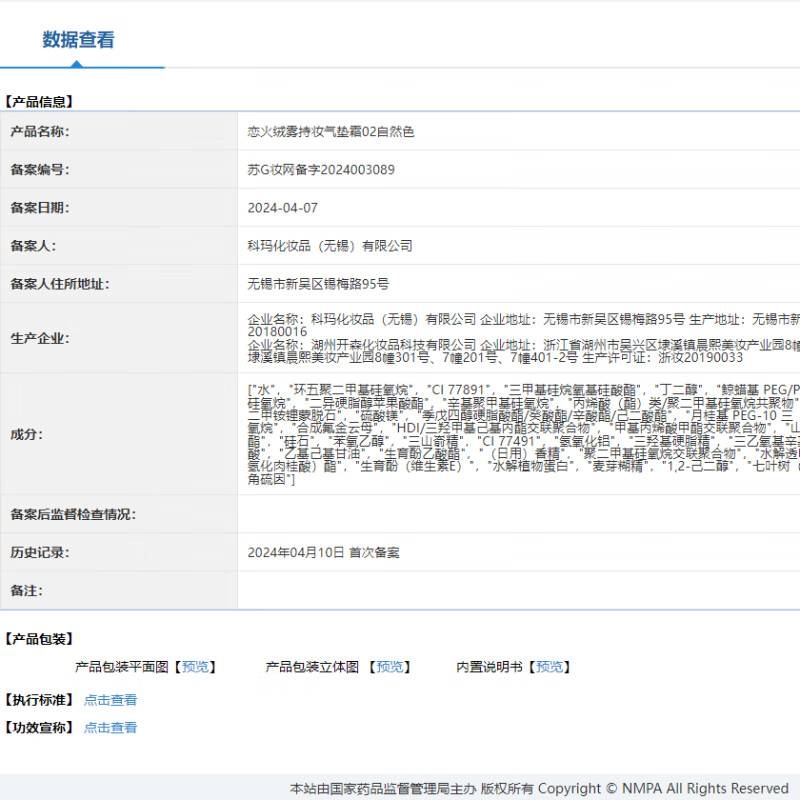This screenshot has width=800, height=800.
Task: Click the 备案人住所地址 row label
Action: pos(60,284)
